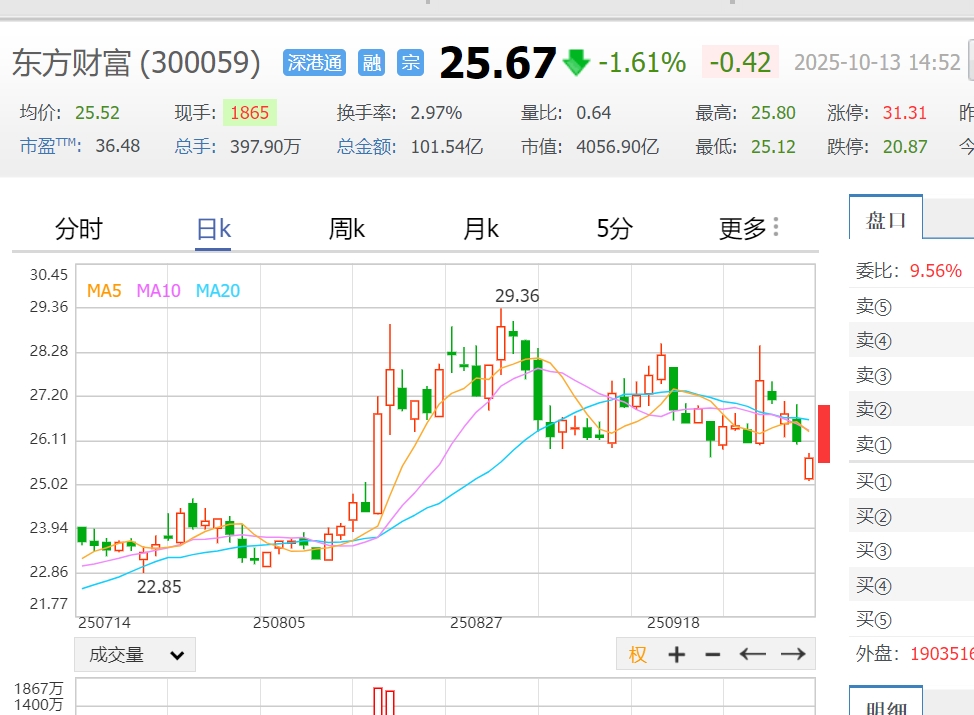Screen dimensions: 974x715
Task: Expand the 更多 chart period menu
Action: (749, 229)
